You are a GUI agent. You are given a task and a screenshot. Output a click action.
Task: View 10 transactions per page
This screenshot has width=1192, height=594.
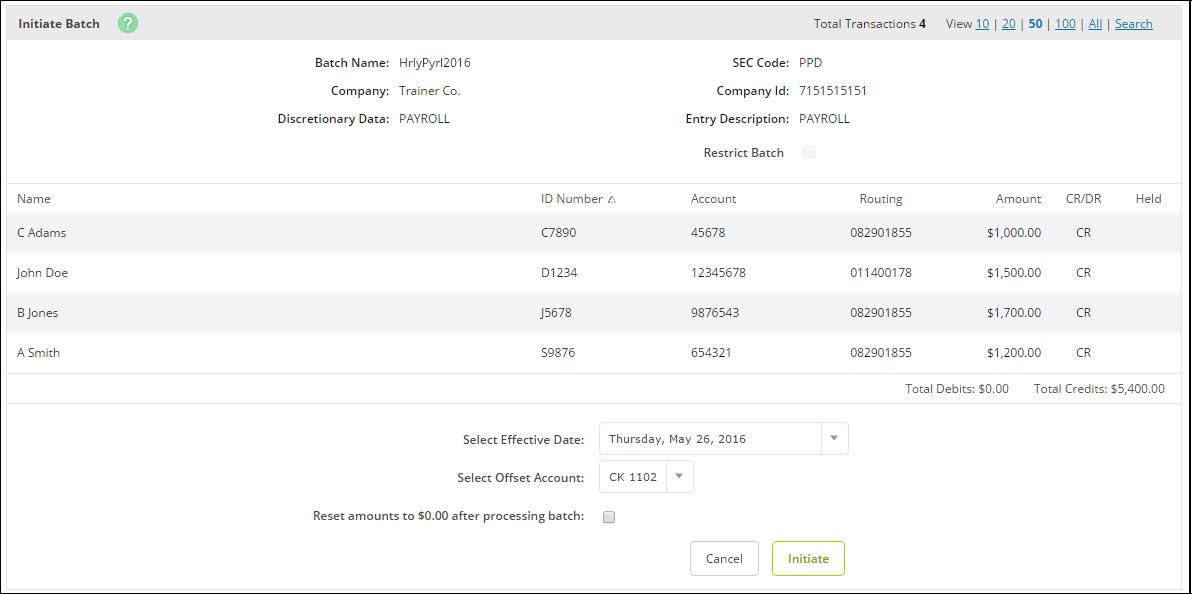(x=982, y=24)
